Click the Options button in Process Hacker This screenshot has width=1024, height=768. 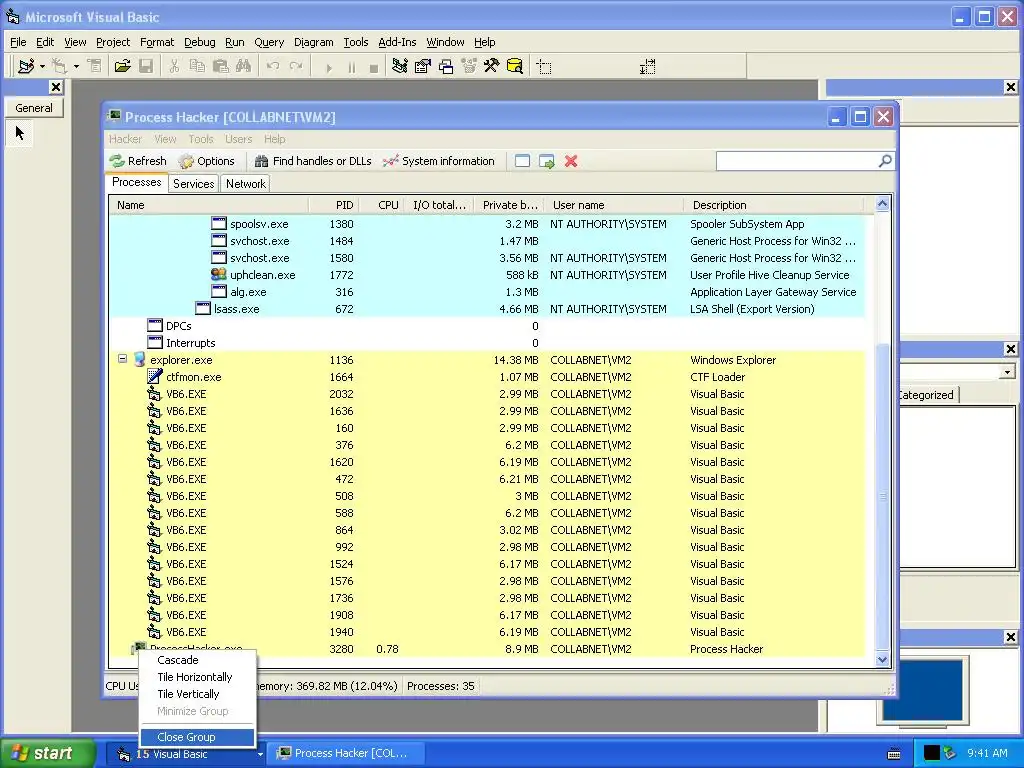point(207,161)
